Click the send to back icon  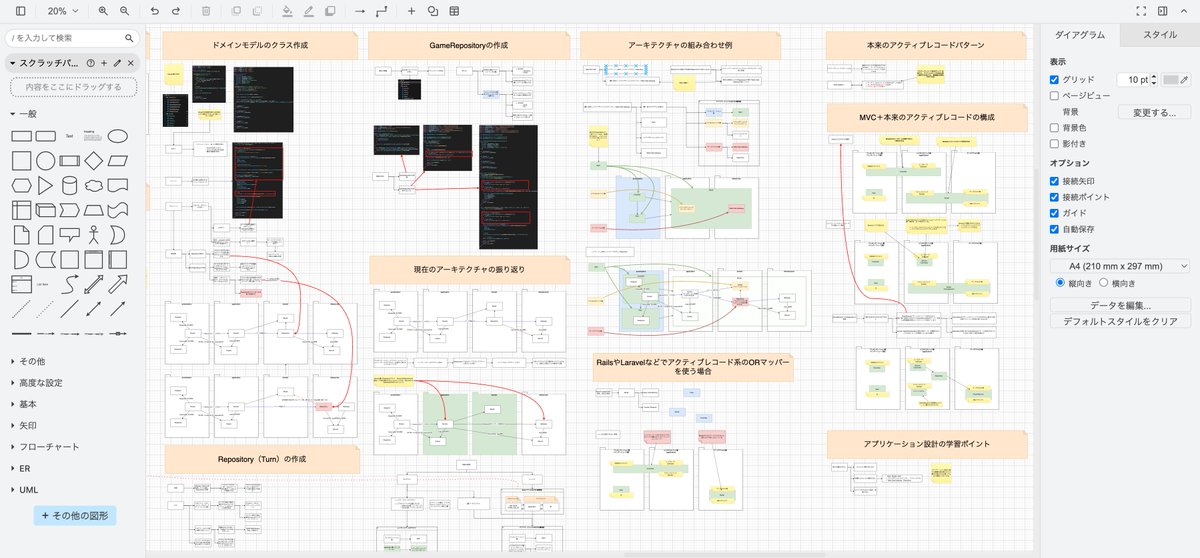(257, 11)
